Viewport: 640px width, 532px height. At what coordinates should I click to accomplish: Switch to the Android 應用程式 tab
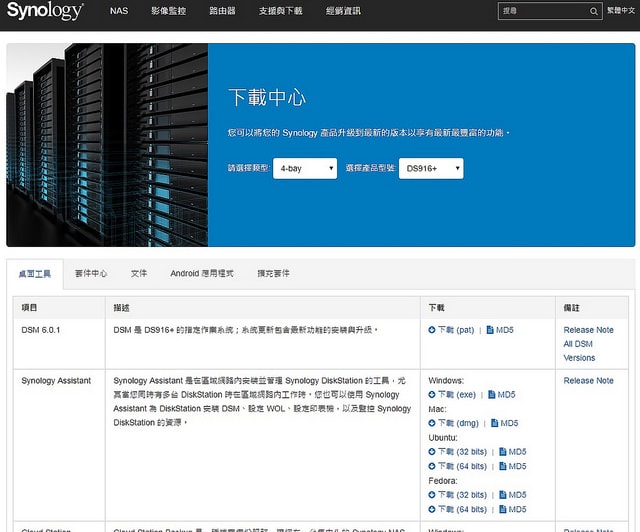click(x=201, y=273)
